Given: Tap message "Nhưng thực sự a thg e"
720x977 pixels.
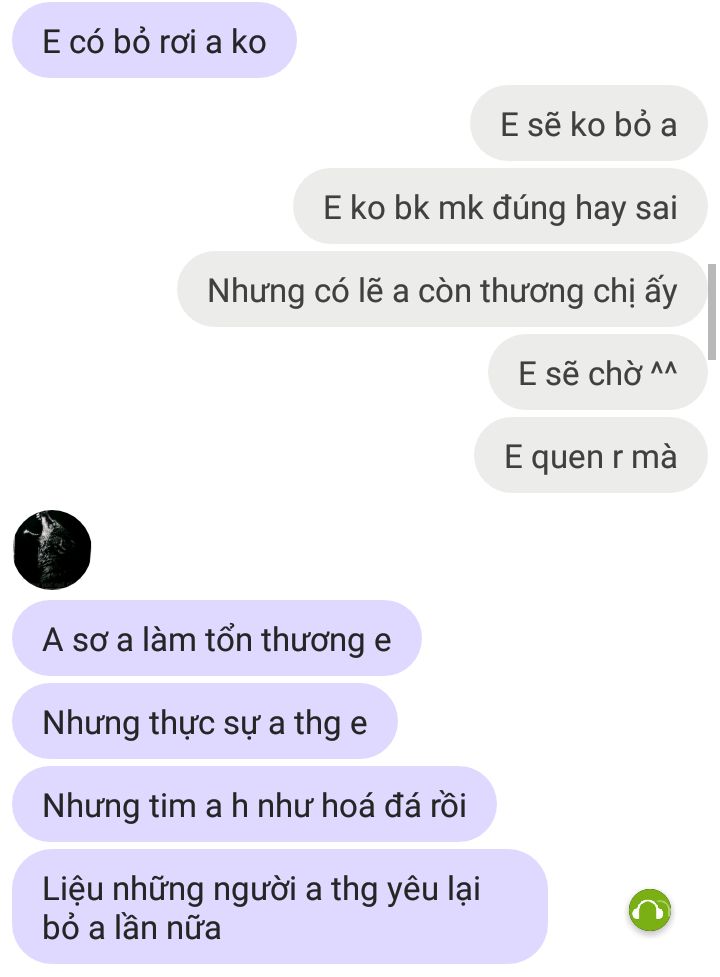Looking at the screenshot, I should (205, 722).
